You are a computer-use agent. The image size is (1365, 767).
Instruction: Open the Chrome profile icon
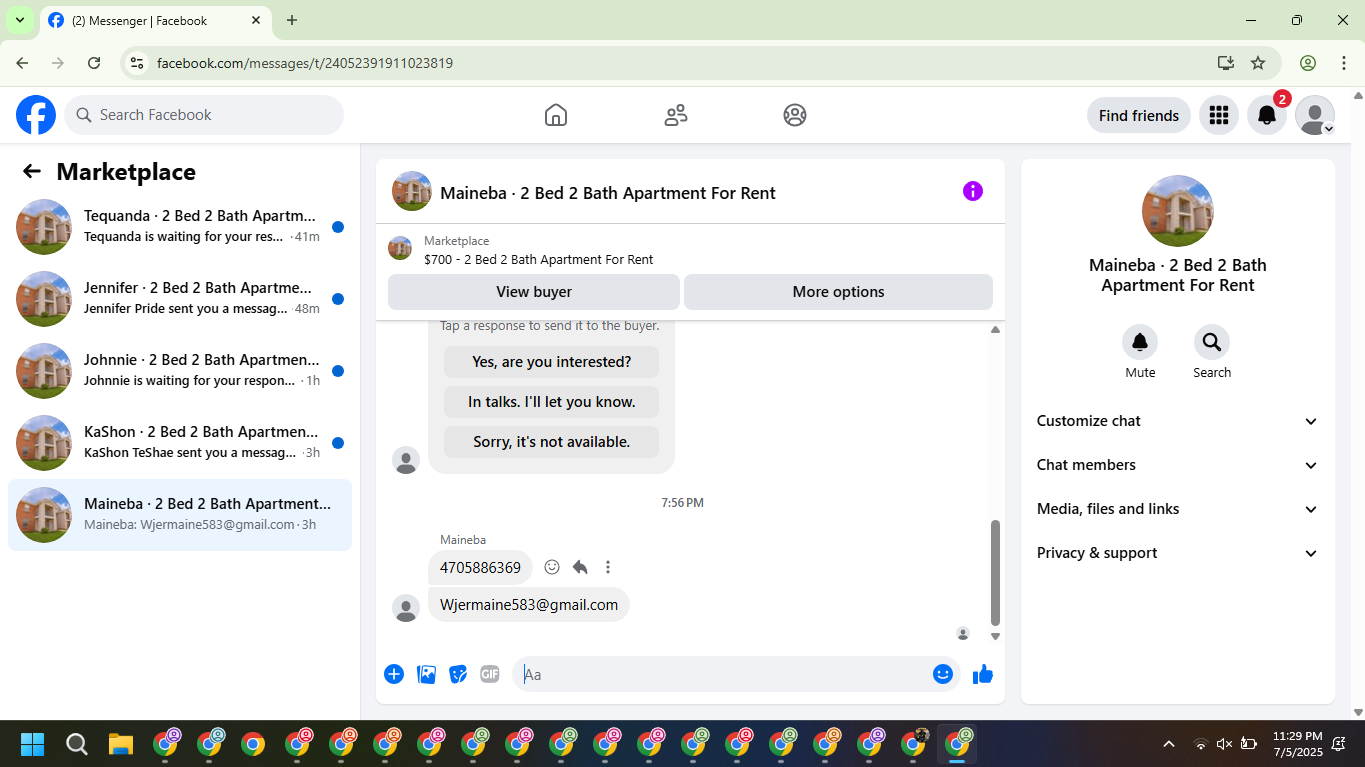click(x=1308, y=63)
